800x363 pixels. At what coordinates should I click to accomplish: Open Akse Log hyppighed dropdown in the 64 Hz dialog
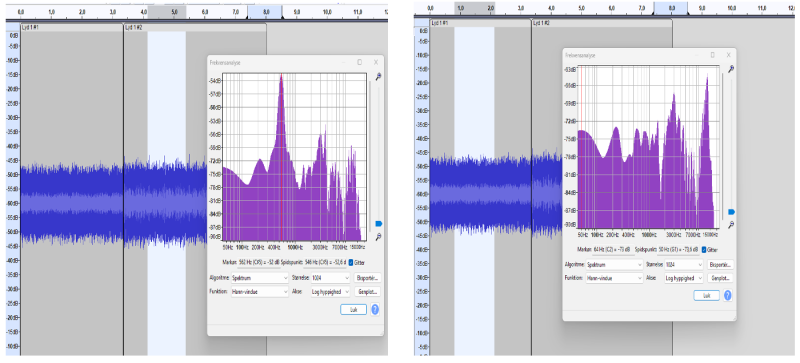pyautogui.click(x=683, y=278)
